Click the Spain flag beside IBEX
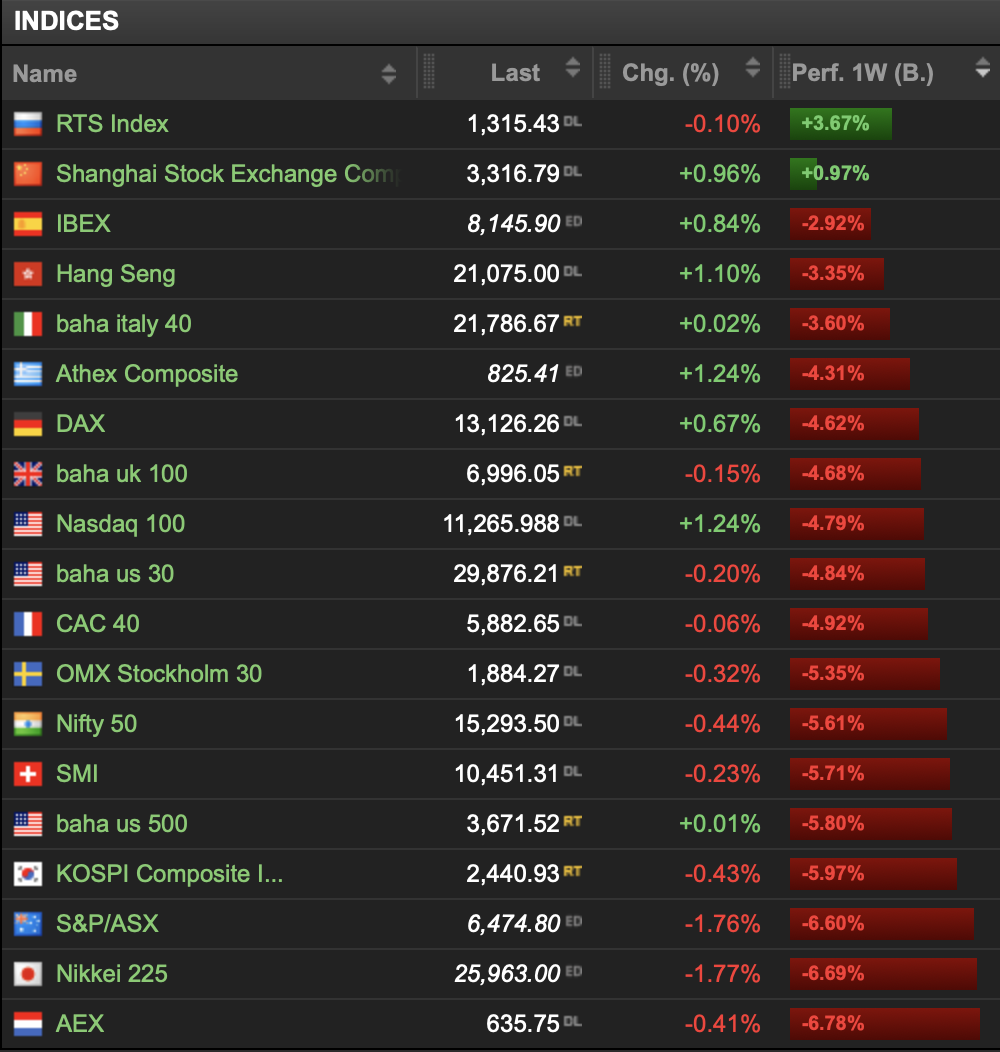Screen dimensions: 1000x1052 point(28,224)
